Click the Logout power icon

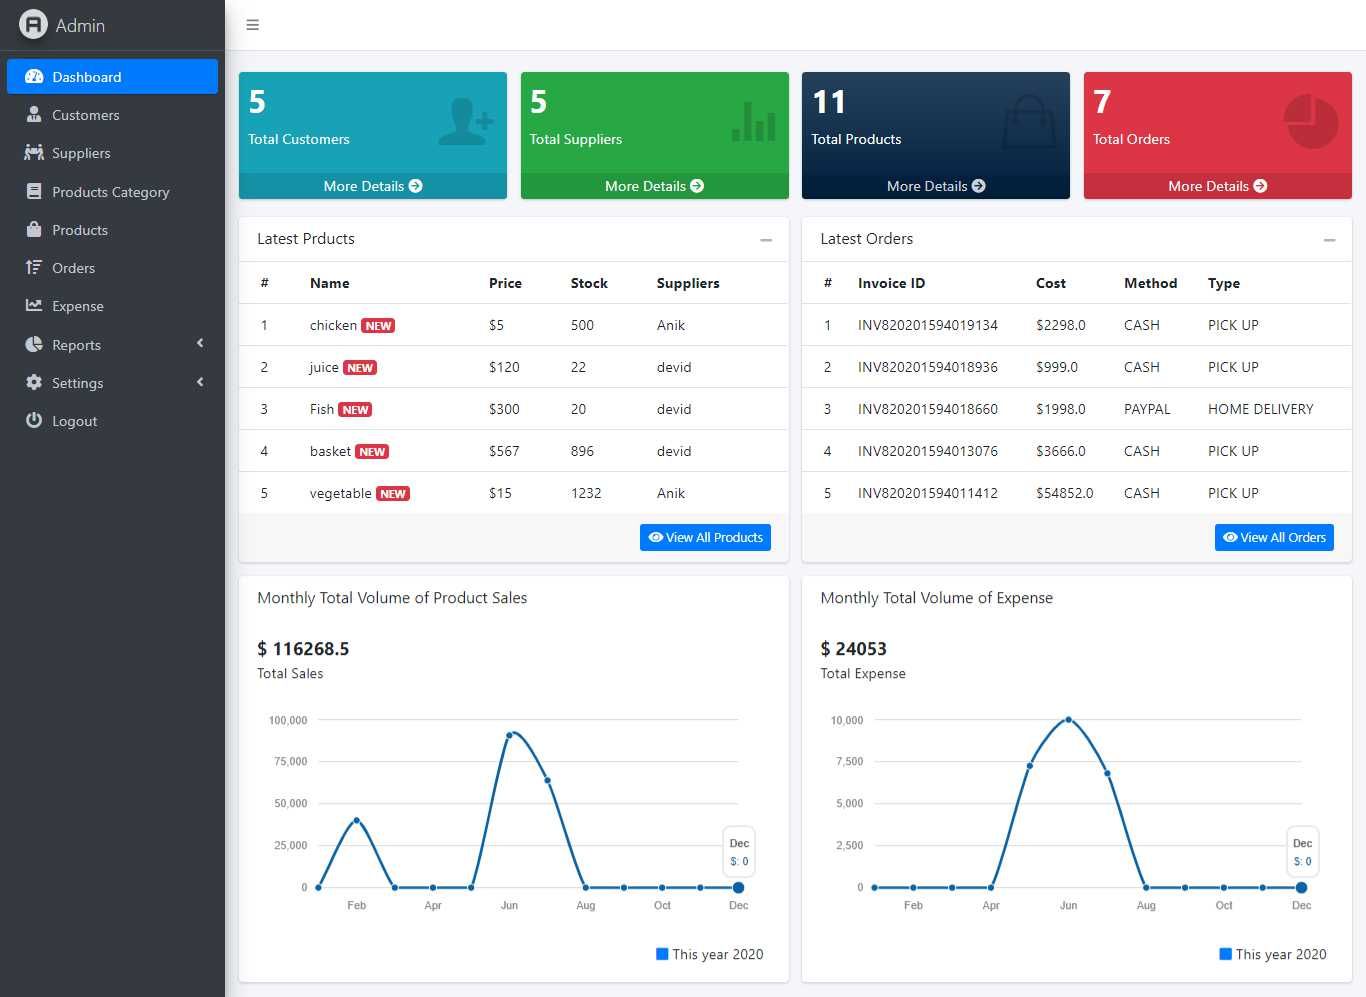point(34,421)
